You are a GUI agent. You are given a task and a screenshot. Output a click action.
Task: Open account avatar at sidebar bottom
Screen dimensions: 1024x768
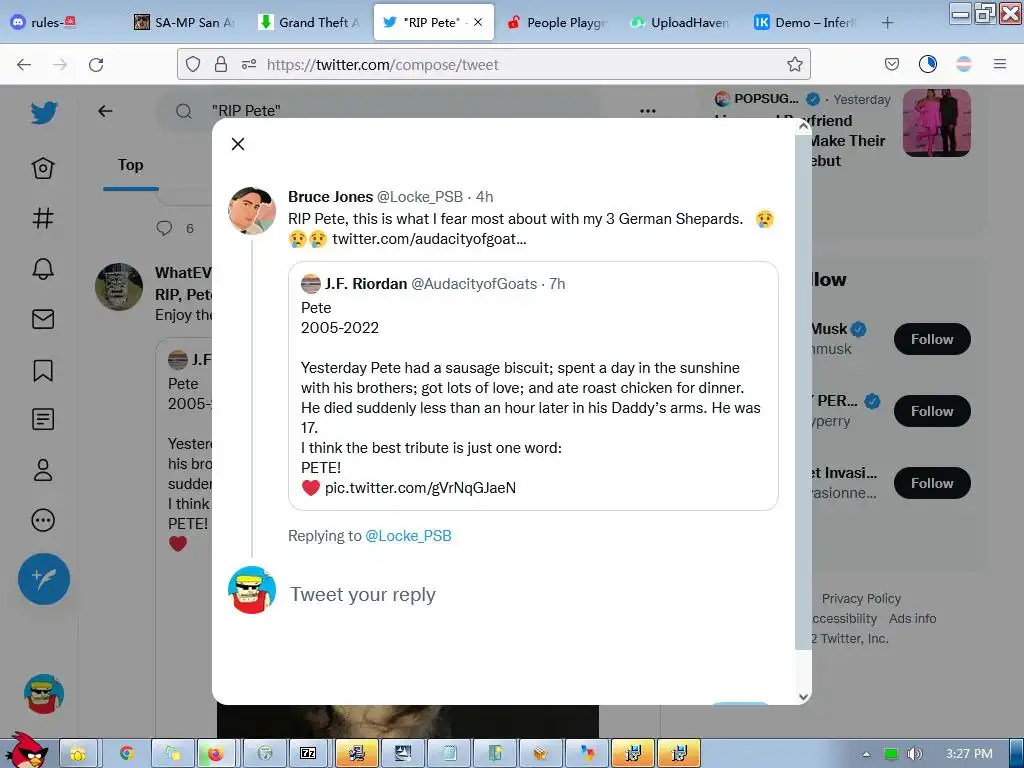[x=44, y=694]
